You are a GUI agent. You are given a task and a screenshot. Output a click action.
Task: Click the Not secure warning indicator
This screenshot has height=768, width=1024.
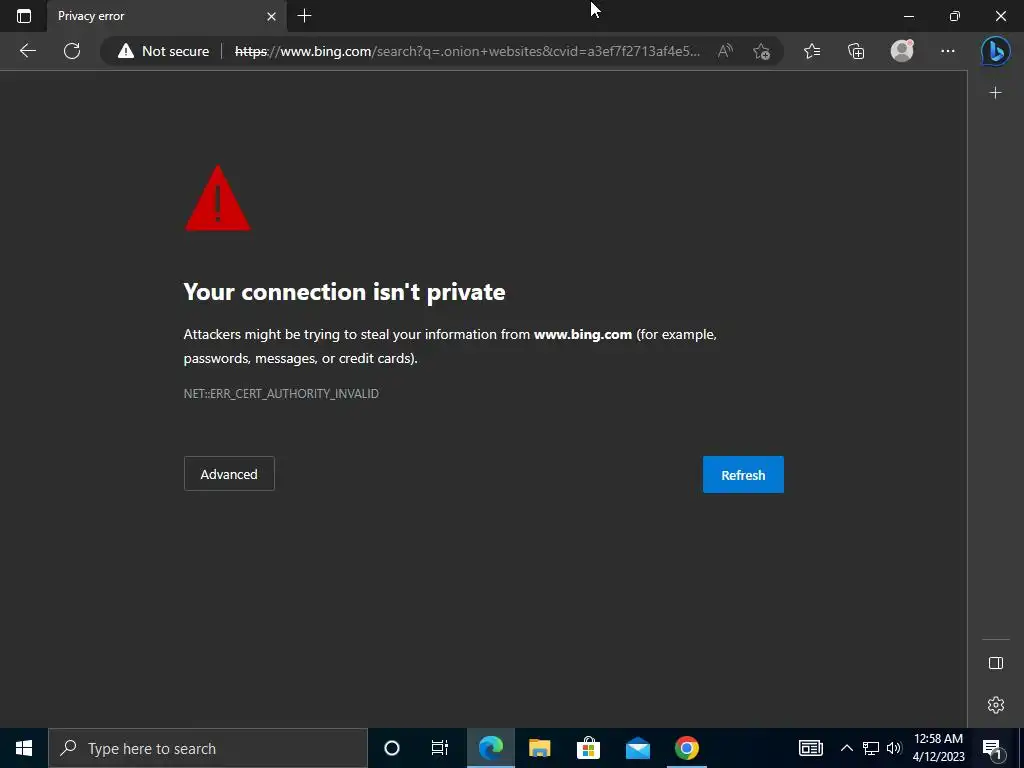(x=163, y=51)
